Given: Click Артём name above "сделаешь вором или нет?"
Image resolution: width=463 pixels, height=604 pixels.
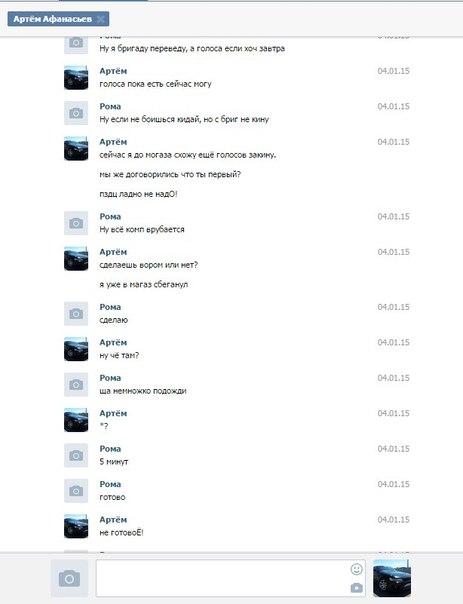Looking at the screenshot, I should coord(113,252).
